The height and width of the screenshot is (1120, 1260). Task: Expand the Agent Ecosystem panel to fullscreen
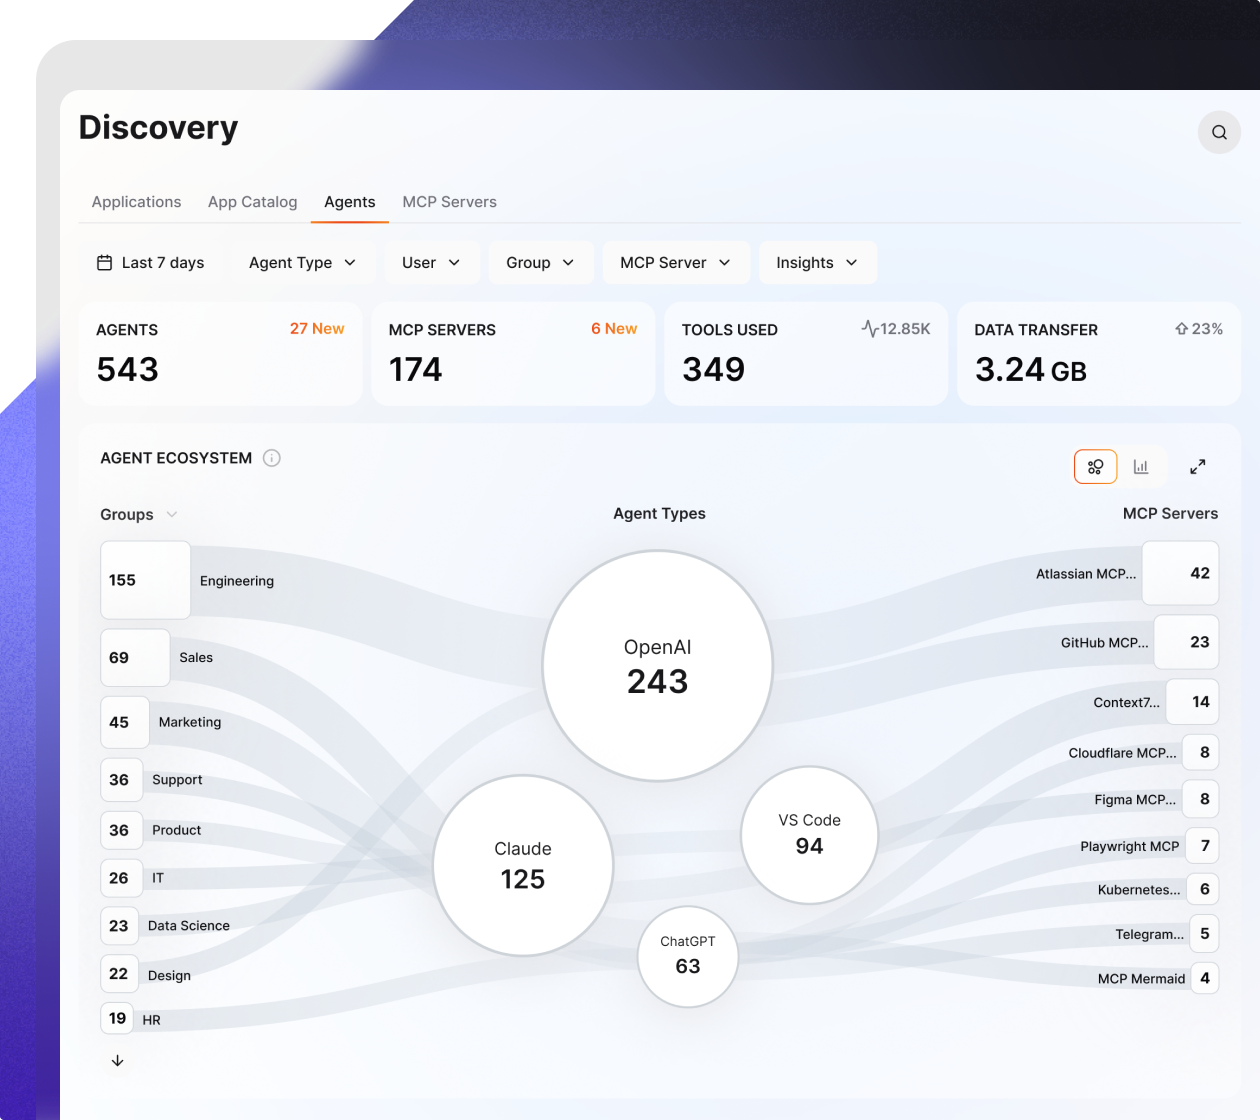[x=1197, y=466]
